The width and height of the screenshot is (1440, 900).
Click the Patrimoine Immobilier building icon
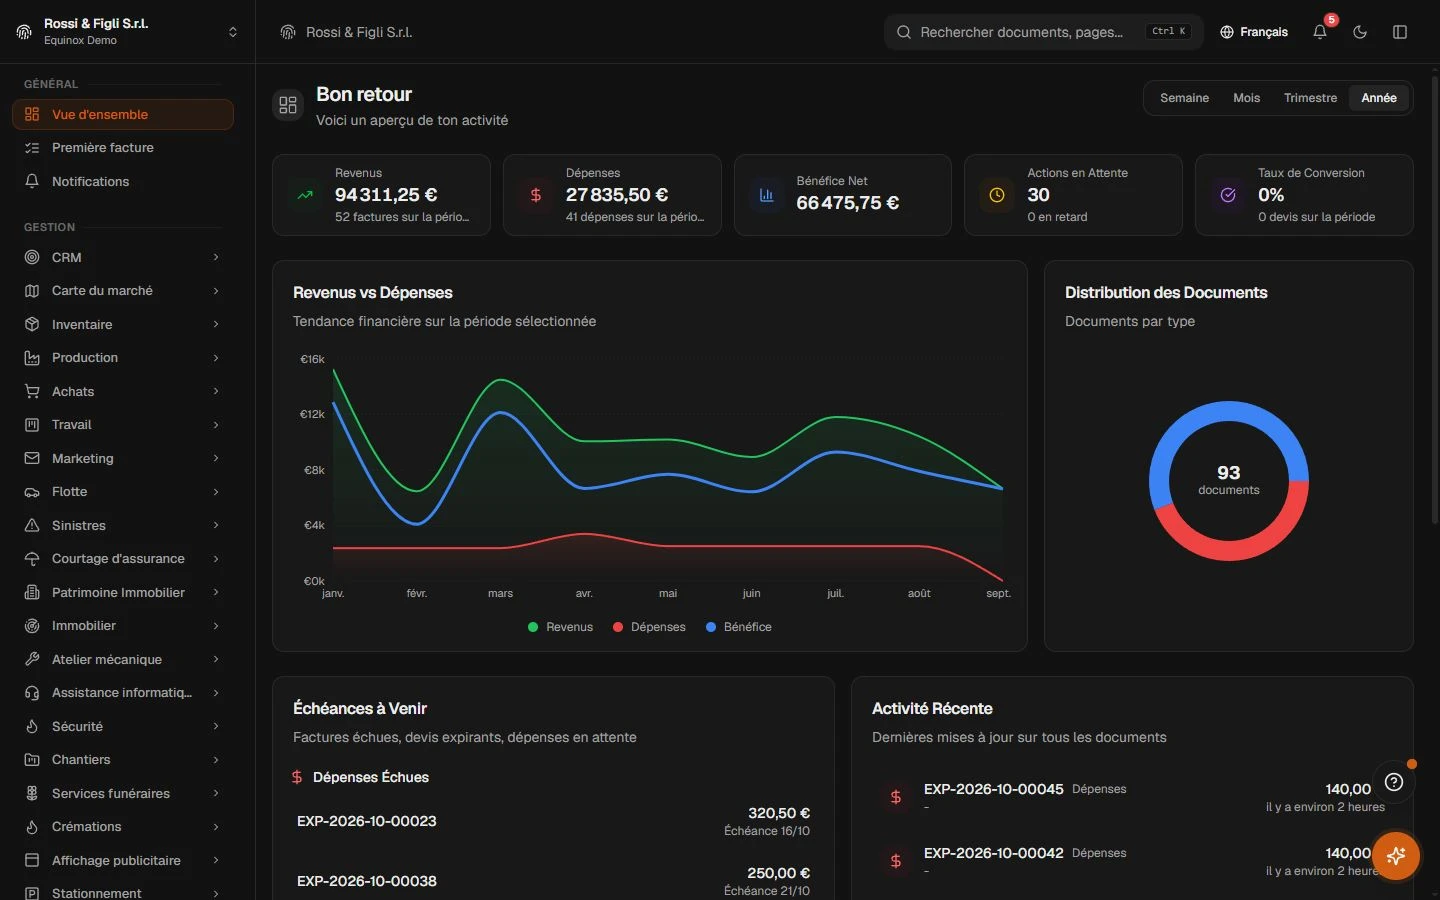[32, 592]
